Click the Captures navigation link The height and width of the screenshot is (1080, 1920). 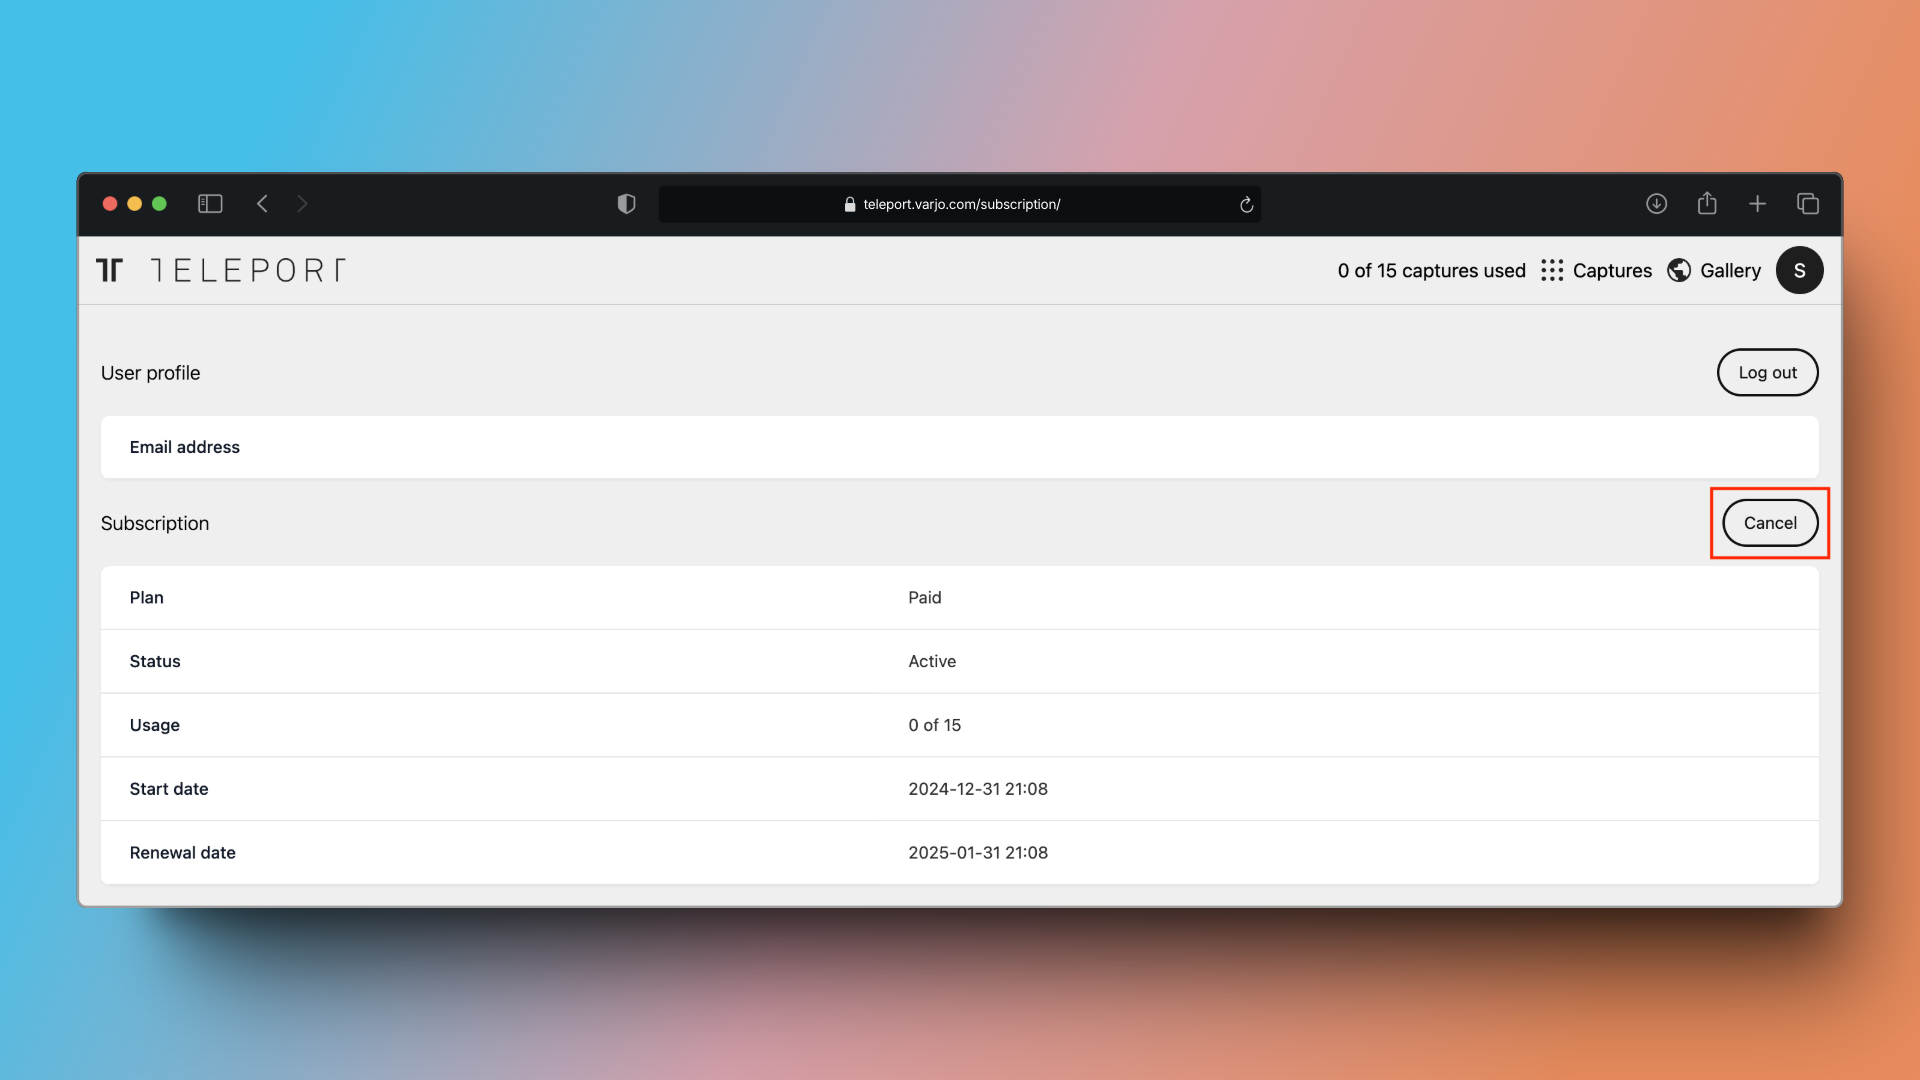click(1612, 270)
